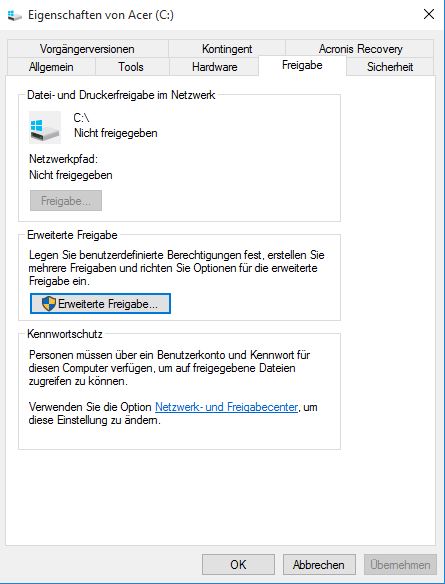Go to the Allgemein tab

click(x=51, y=67)
